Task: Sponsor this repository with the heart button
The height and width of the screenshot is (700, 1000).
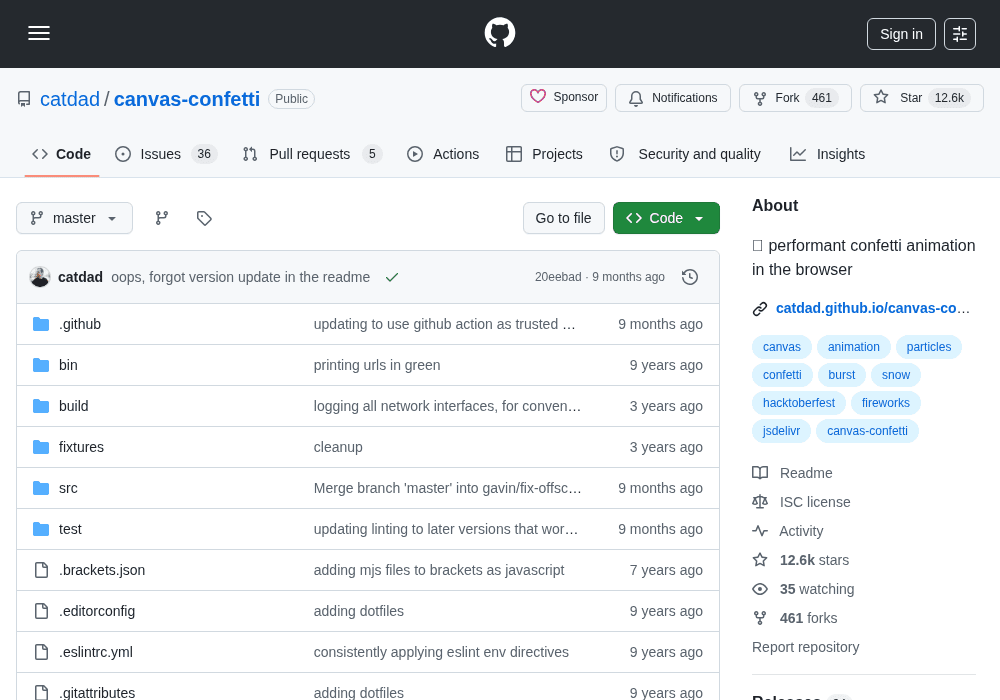Action: [x=564, y=98]
